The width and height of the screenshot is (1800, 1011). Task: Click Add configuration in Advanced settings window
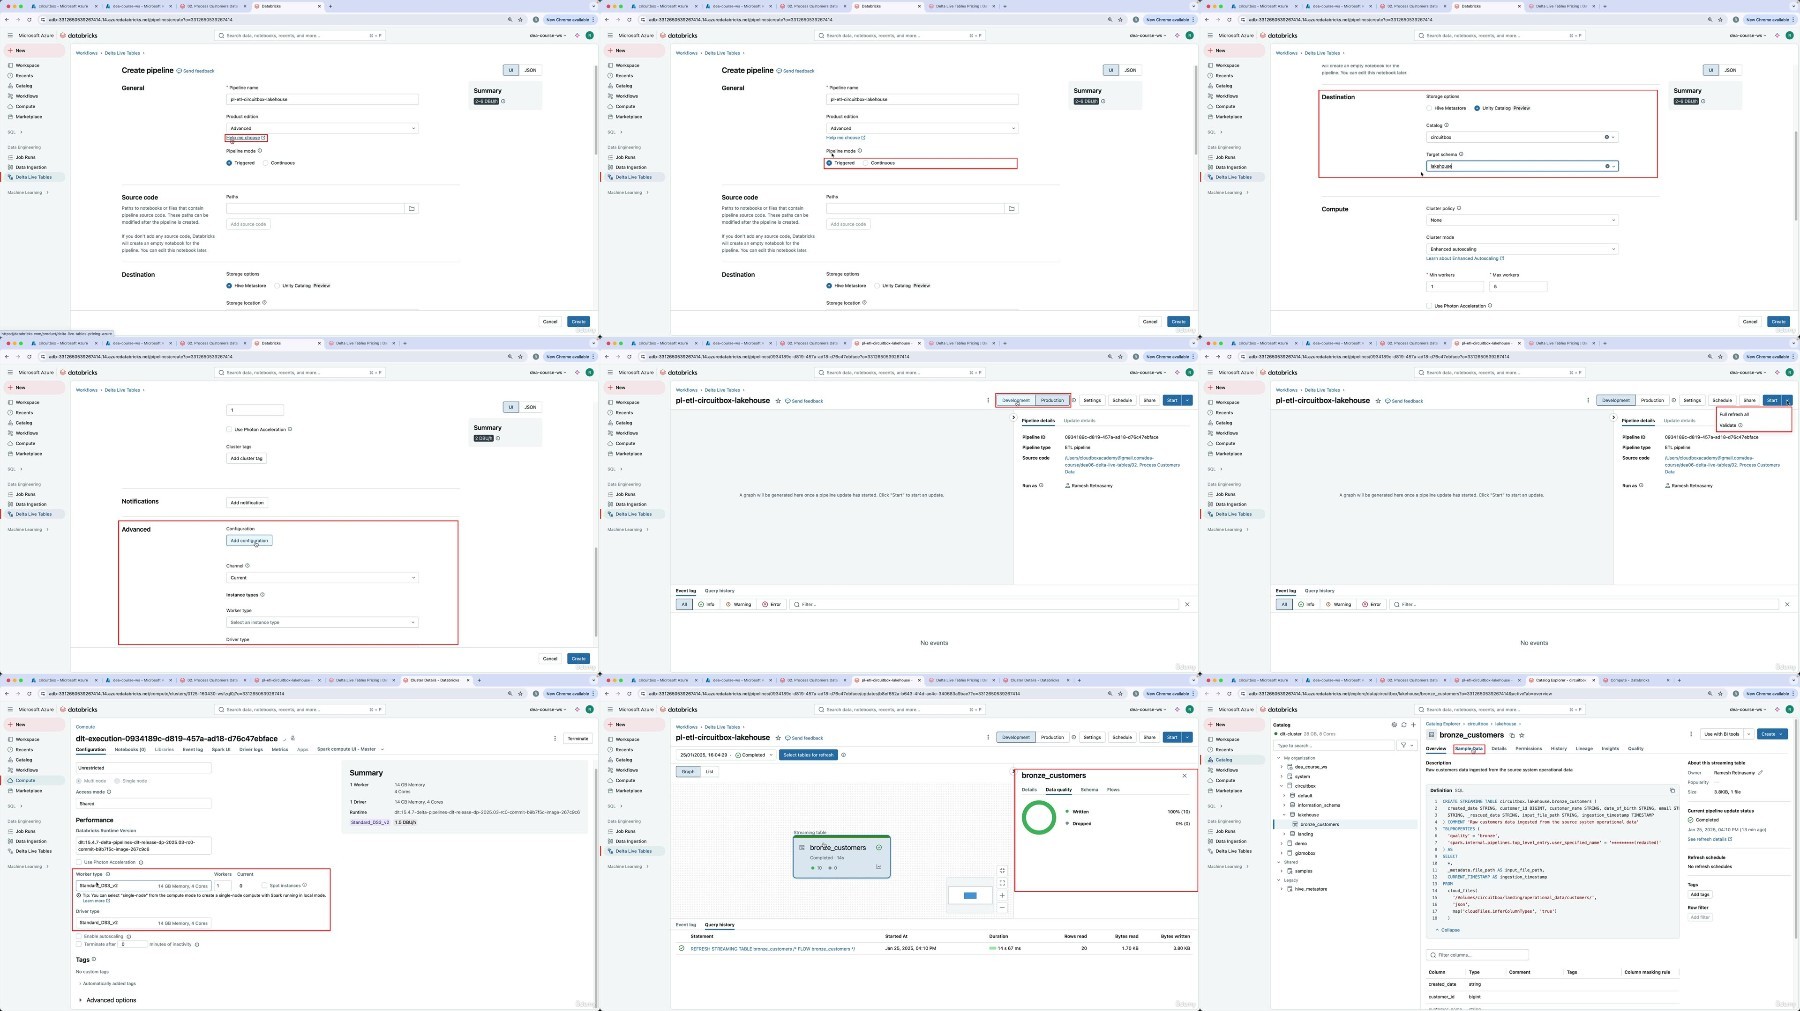[249, 541]
